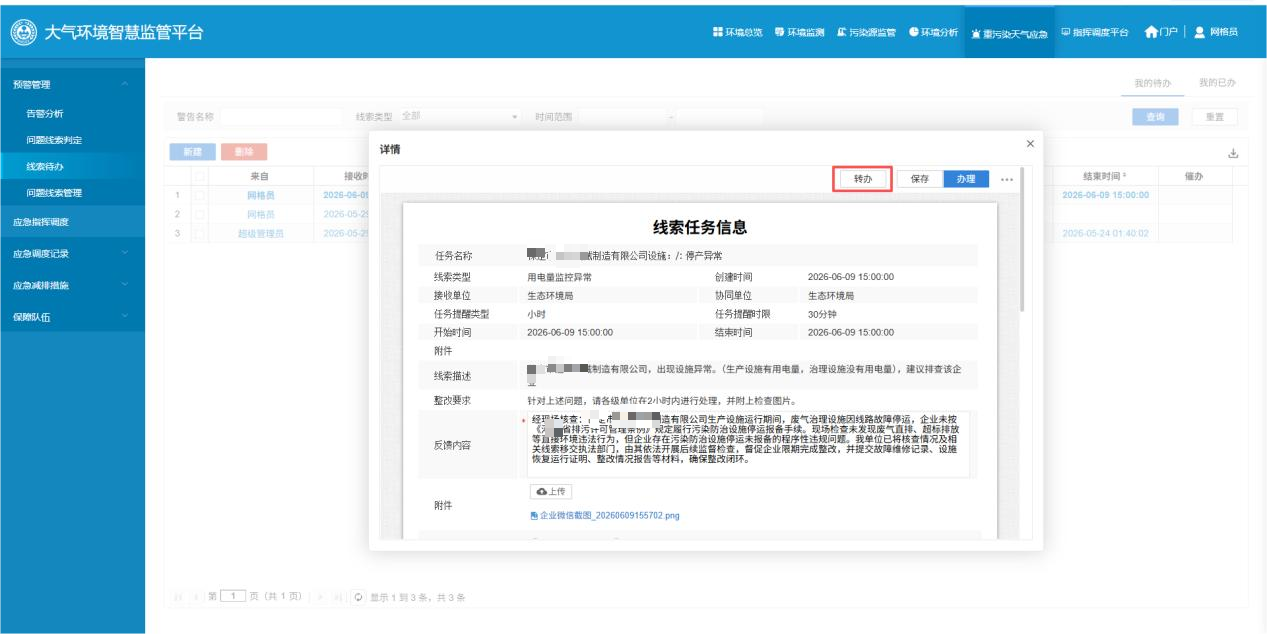Open the 线索类型 dropdown showing 全部
This screenshot has height=634, width=1267.
[x=461, y=116]
